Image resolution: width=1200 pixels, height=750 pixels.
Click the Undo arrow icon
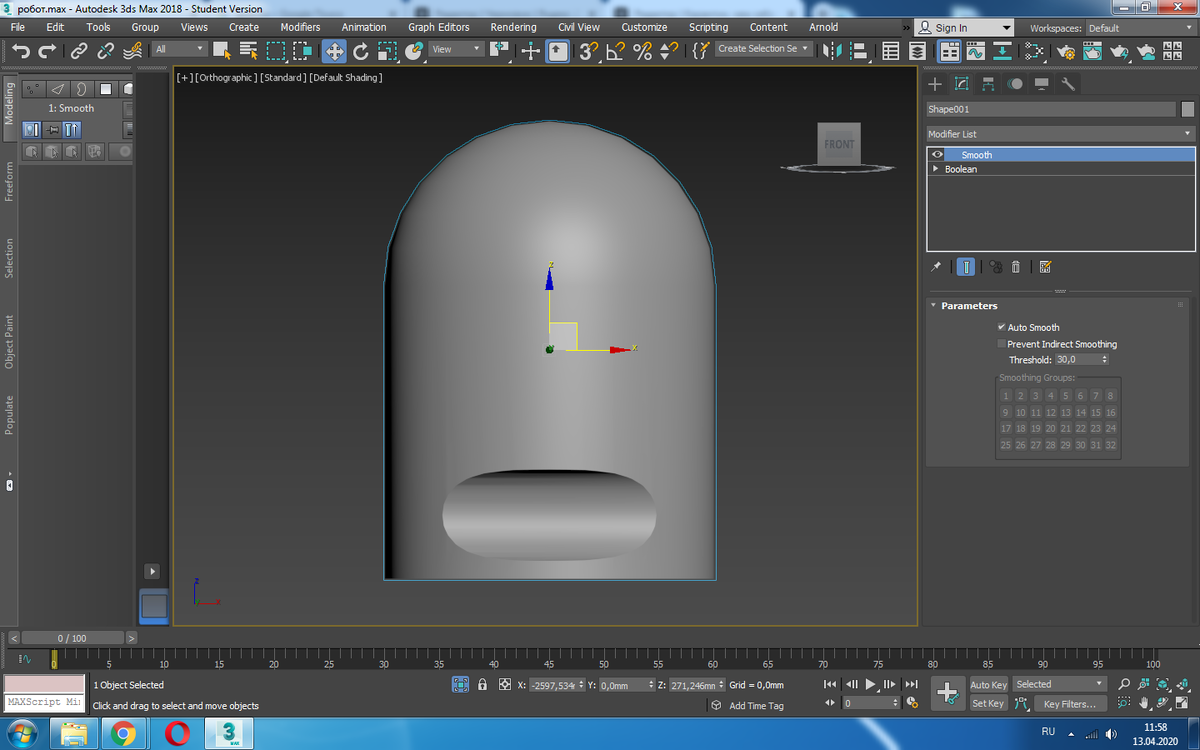tap(21, 50)
